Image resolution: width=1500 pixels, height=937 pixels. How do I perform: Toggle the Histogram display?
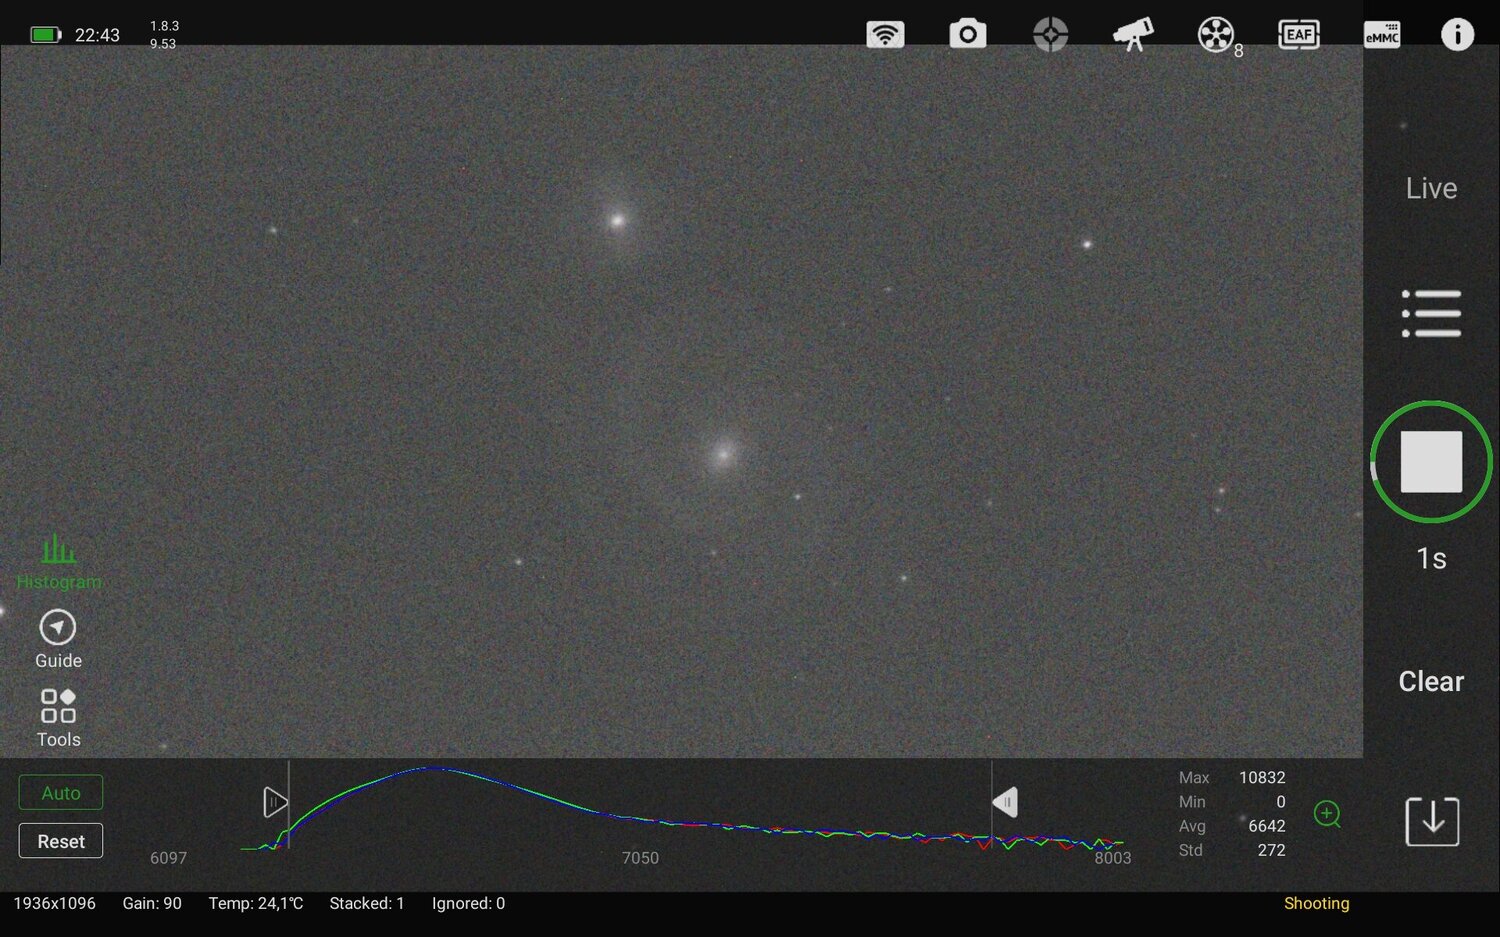tap(57, 560)
